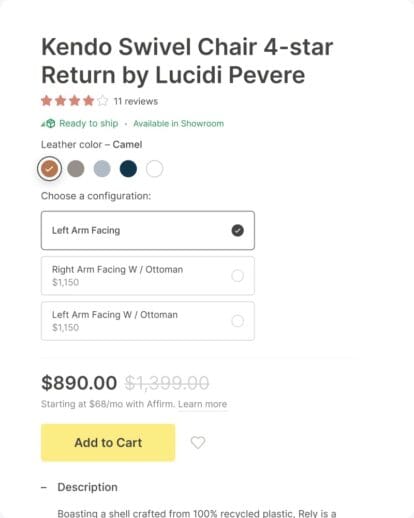Click the fifth empty rating star
The height and width of the screenshot is (518, 414).
pyautogui.click(x=103, y=101)
